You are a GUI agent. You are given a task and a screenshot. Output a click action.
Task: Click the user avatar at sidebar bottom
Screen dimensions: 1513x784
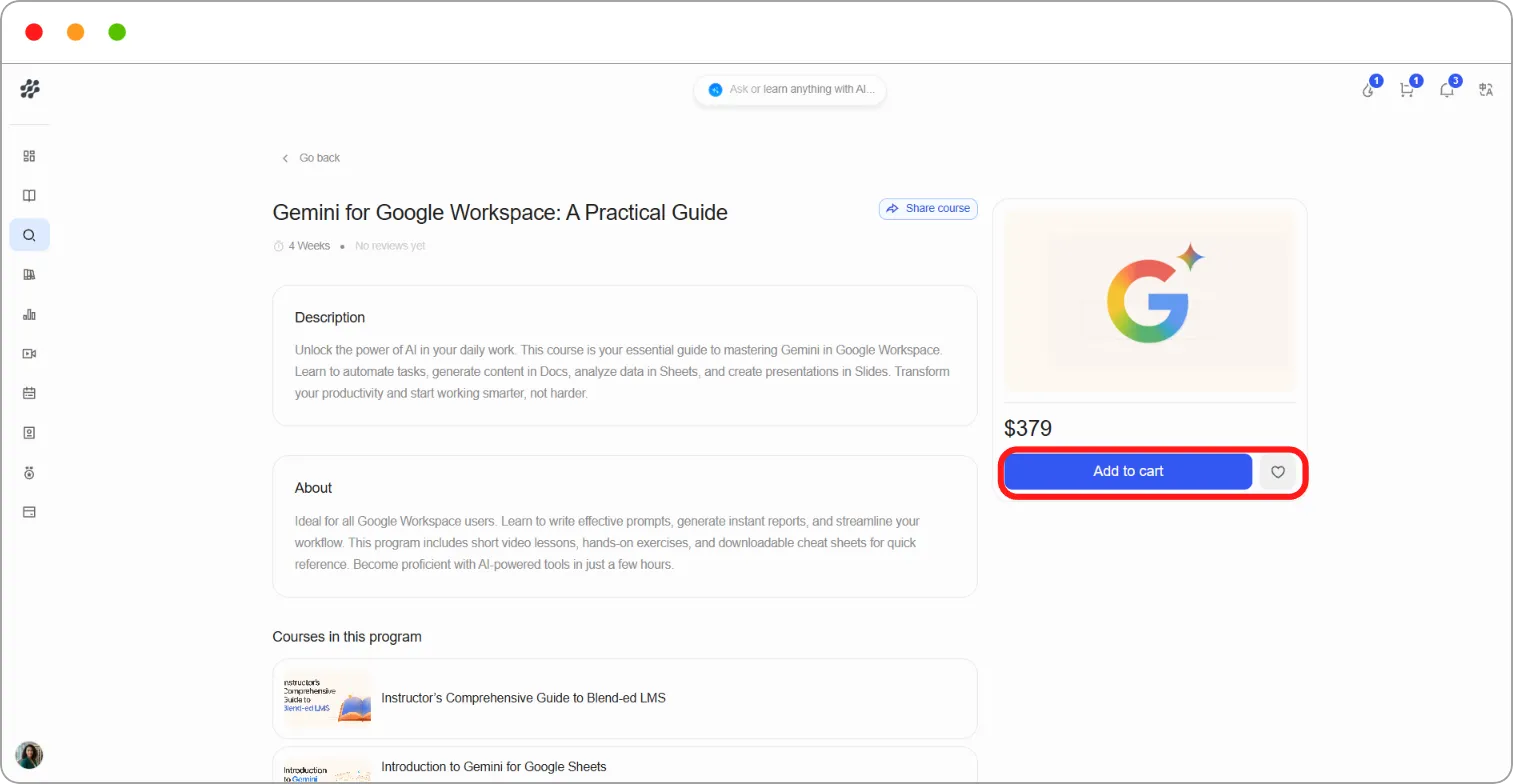click(29, 755)
